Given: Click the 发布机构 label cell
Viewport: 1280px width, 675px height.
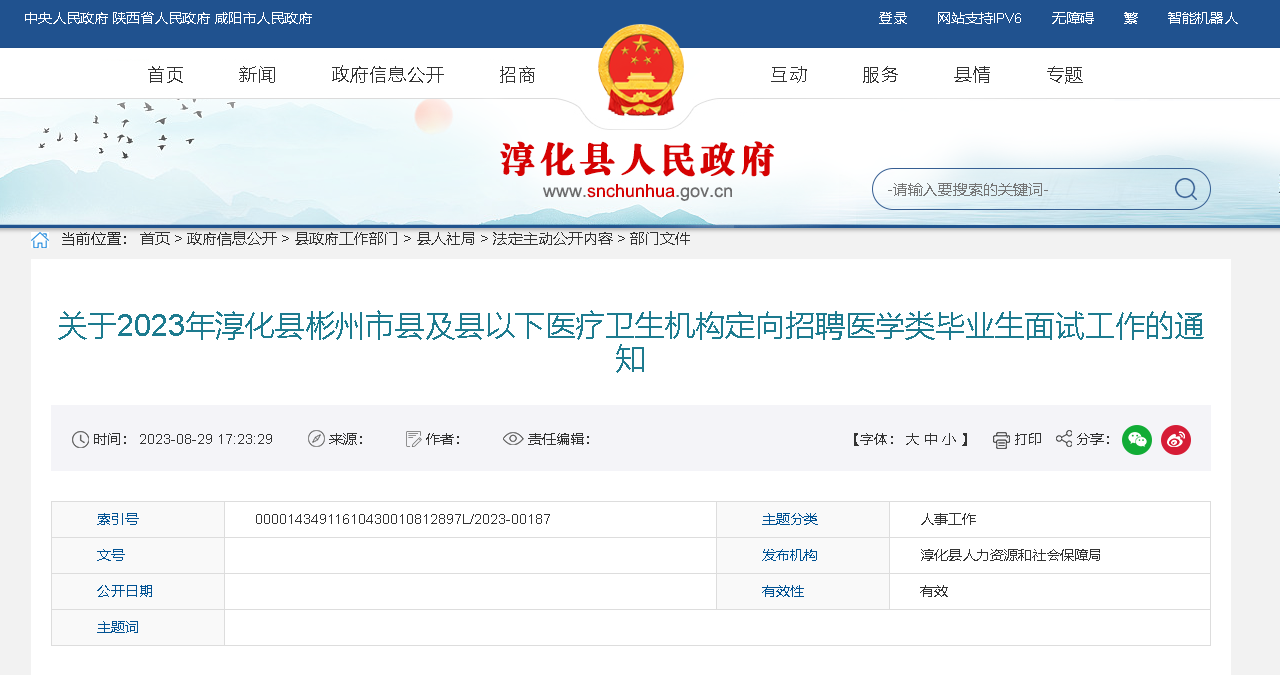Looking at the screenshot, I should pyautogui.click(x=803, y=556).
